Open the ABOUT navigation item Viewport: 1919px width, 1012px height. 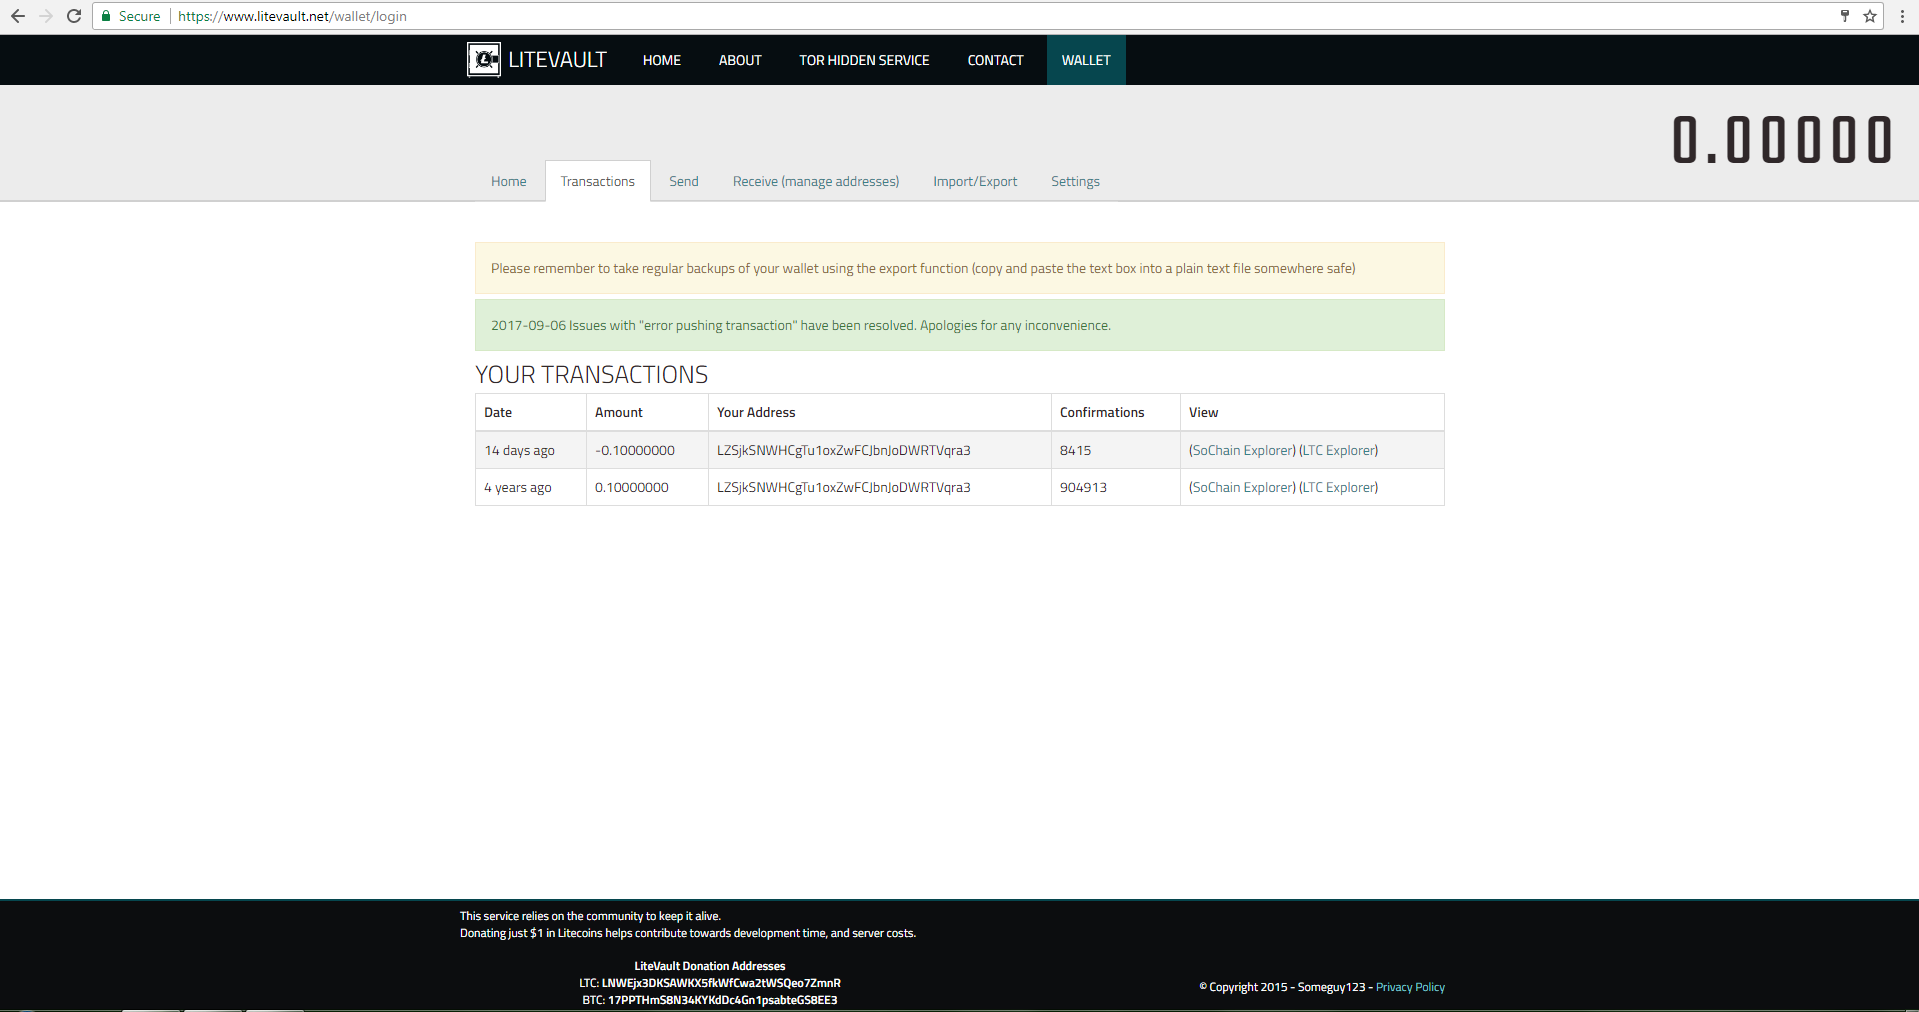pyautogui.click(x=740, y=60)
